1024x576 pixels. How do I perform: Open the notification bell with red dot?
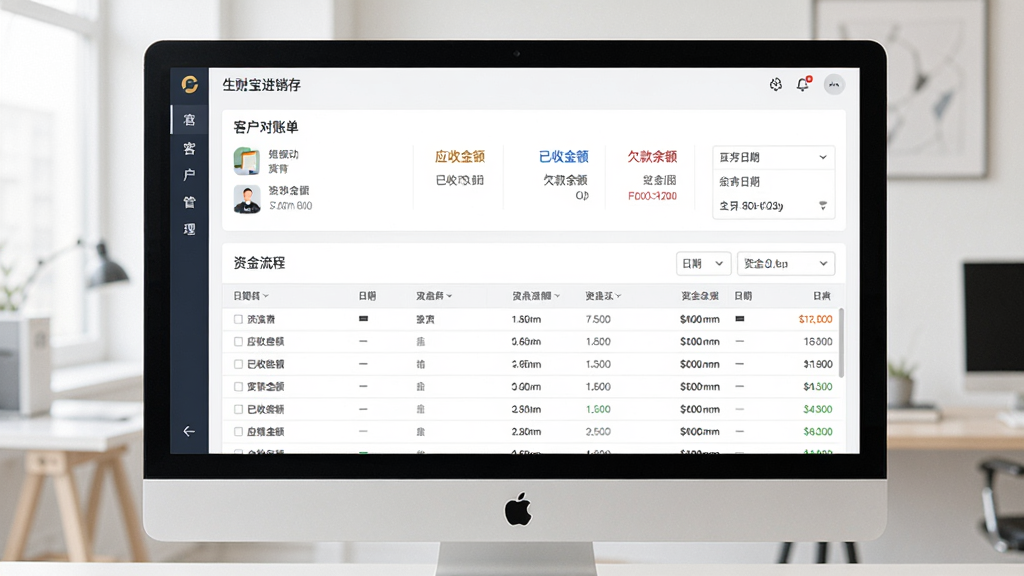point(803,84)
